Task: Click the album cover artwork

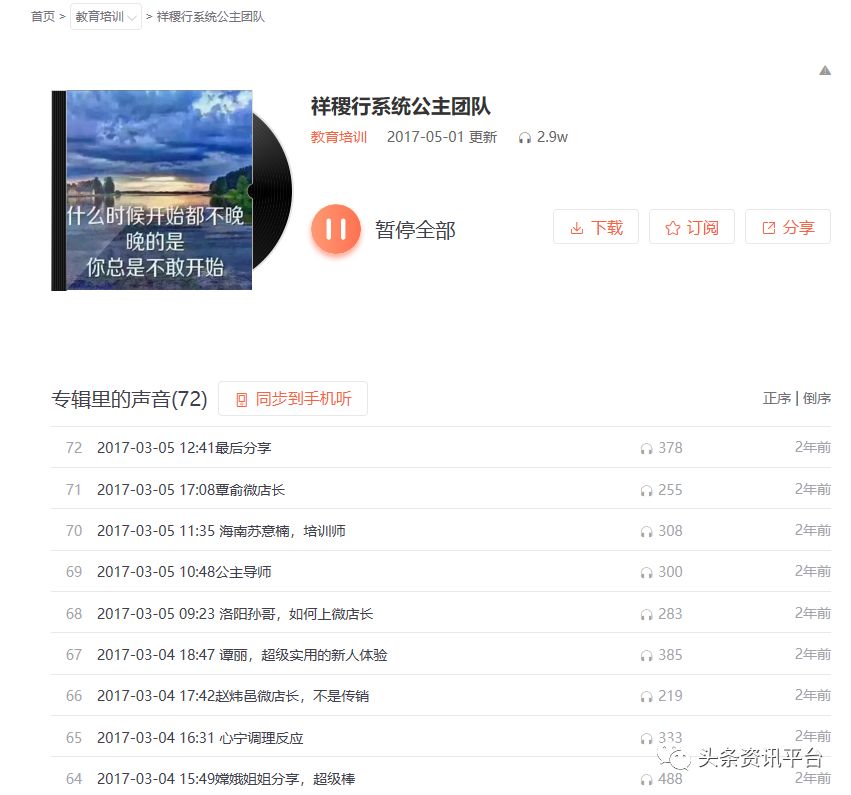Action: tap(159, 190)
